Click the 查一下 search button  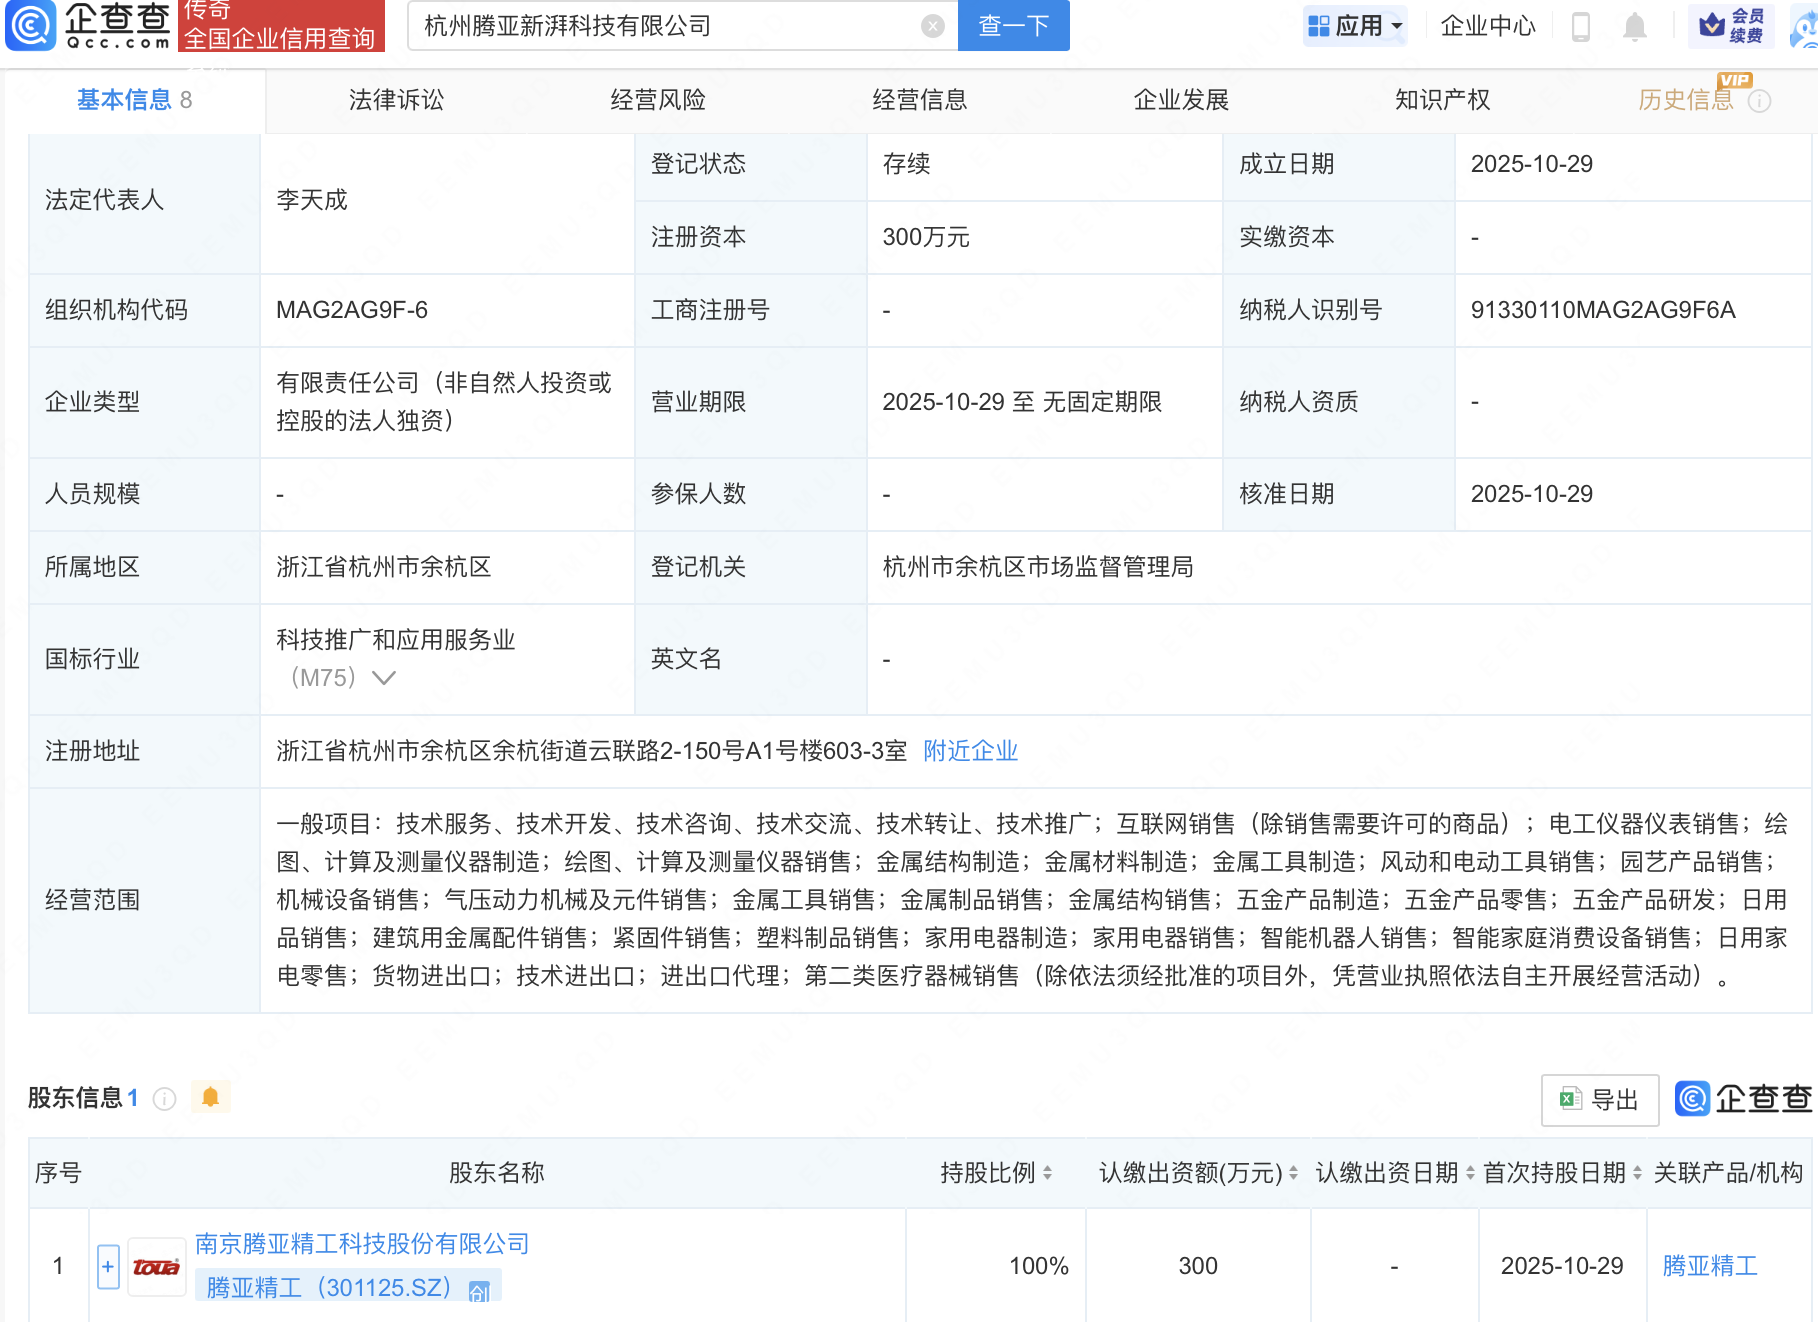coord(1013,26)
